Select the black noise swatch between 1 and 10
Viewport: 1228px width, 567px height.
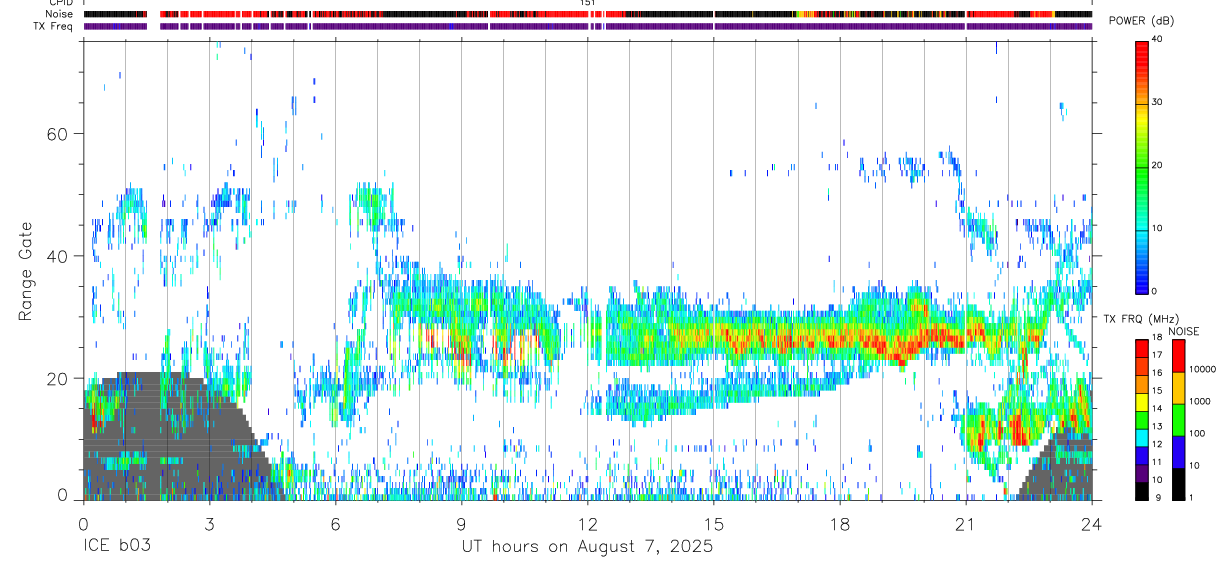click(x=1177, y=484)
